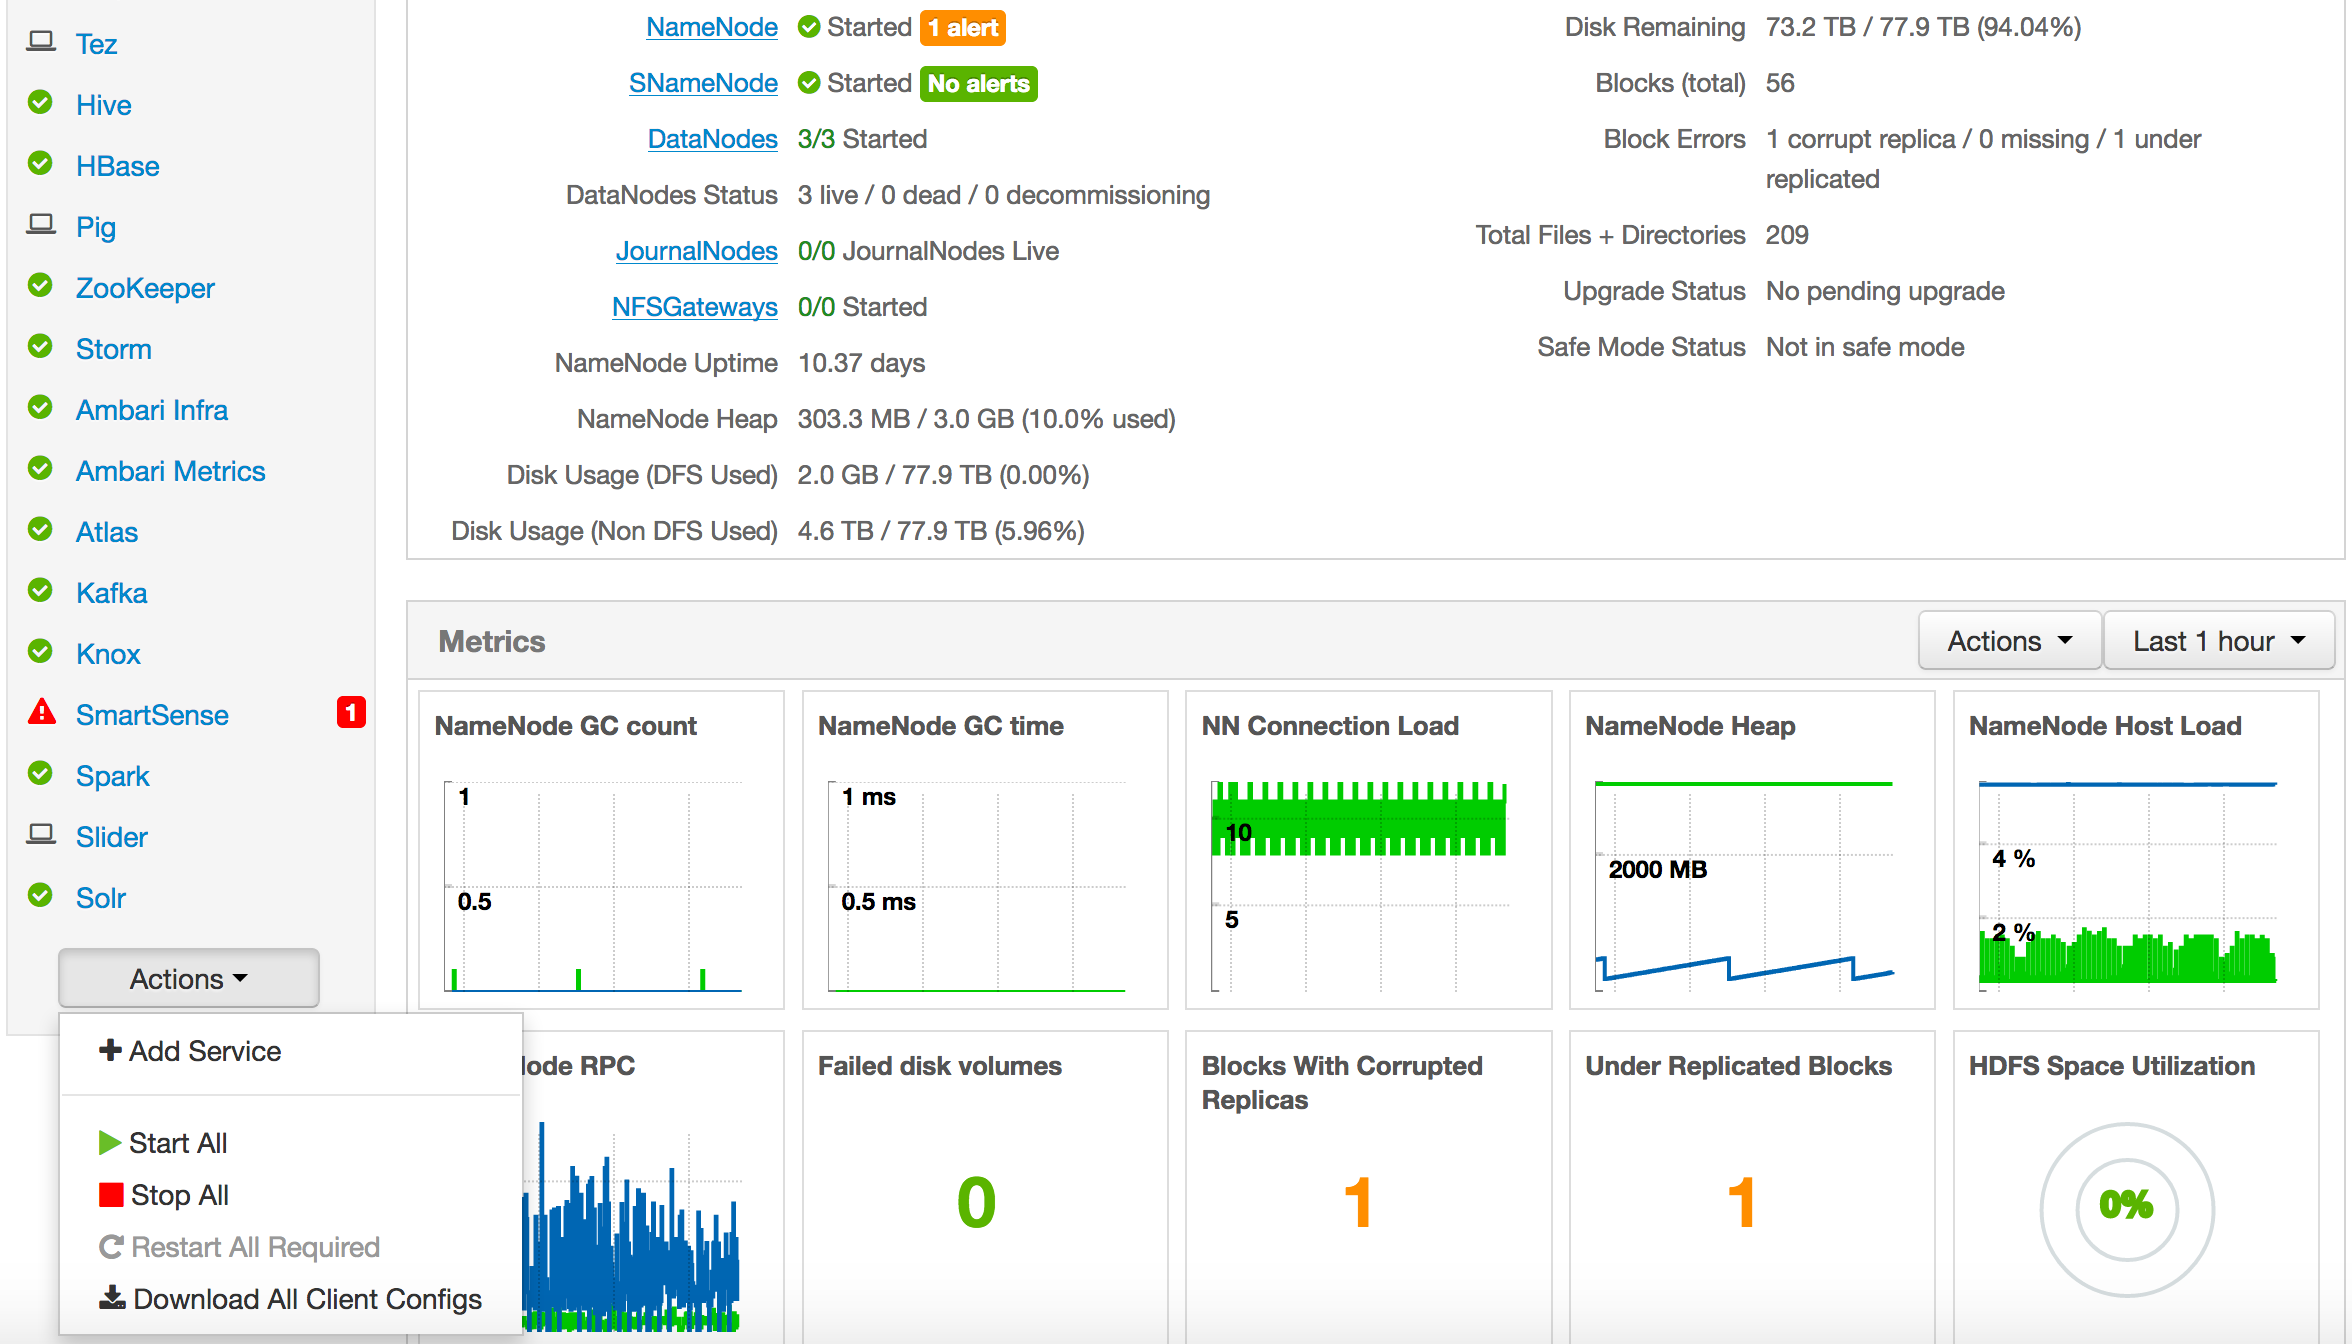
Task: Click the red Stop All square icon
Action: click(x=111, y=1195)
